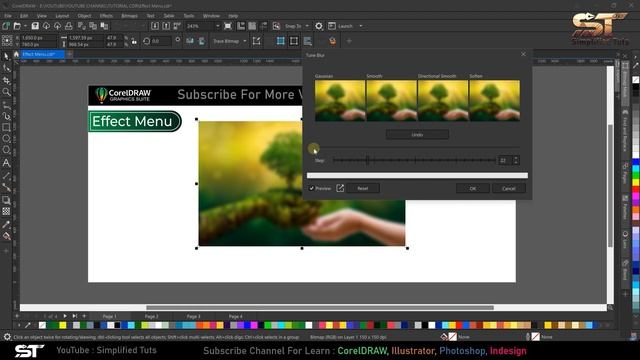Click the Step slider in Tune Blur

(x=414, y=160)
